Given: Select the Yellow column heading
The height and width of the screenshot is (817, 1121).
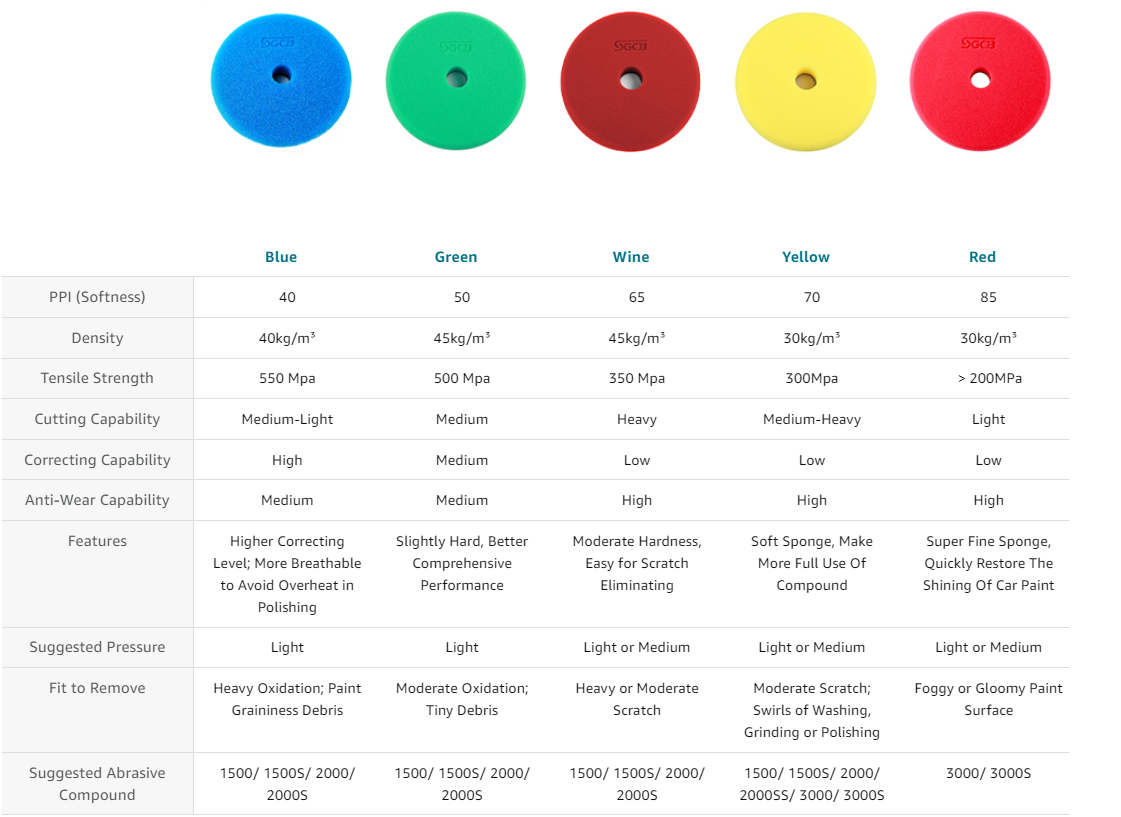Looking at the screenshot, I should click(x=806, y=257).
